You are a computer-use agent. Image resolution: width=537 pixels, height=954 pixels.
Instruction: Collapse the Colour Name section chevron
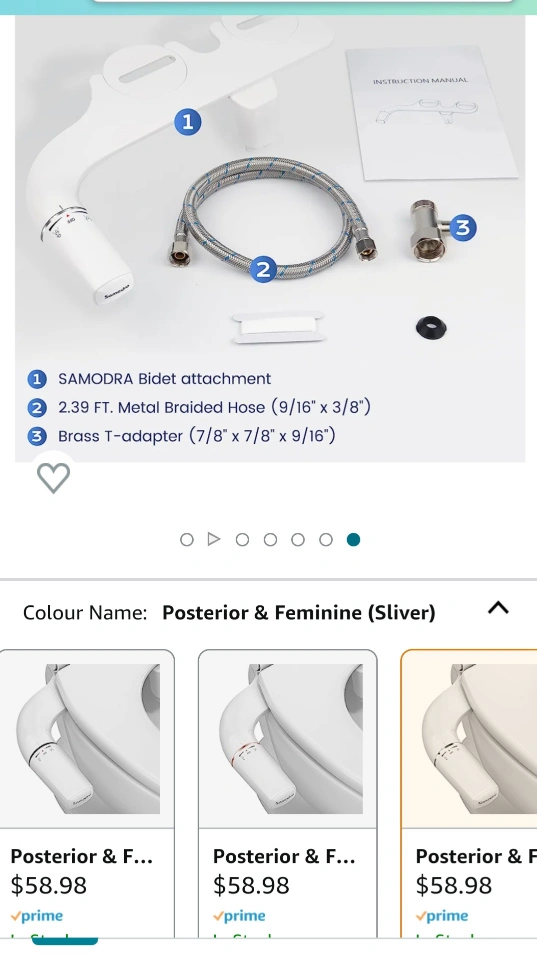pos(498,608)
